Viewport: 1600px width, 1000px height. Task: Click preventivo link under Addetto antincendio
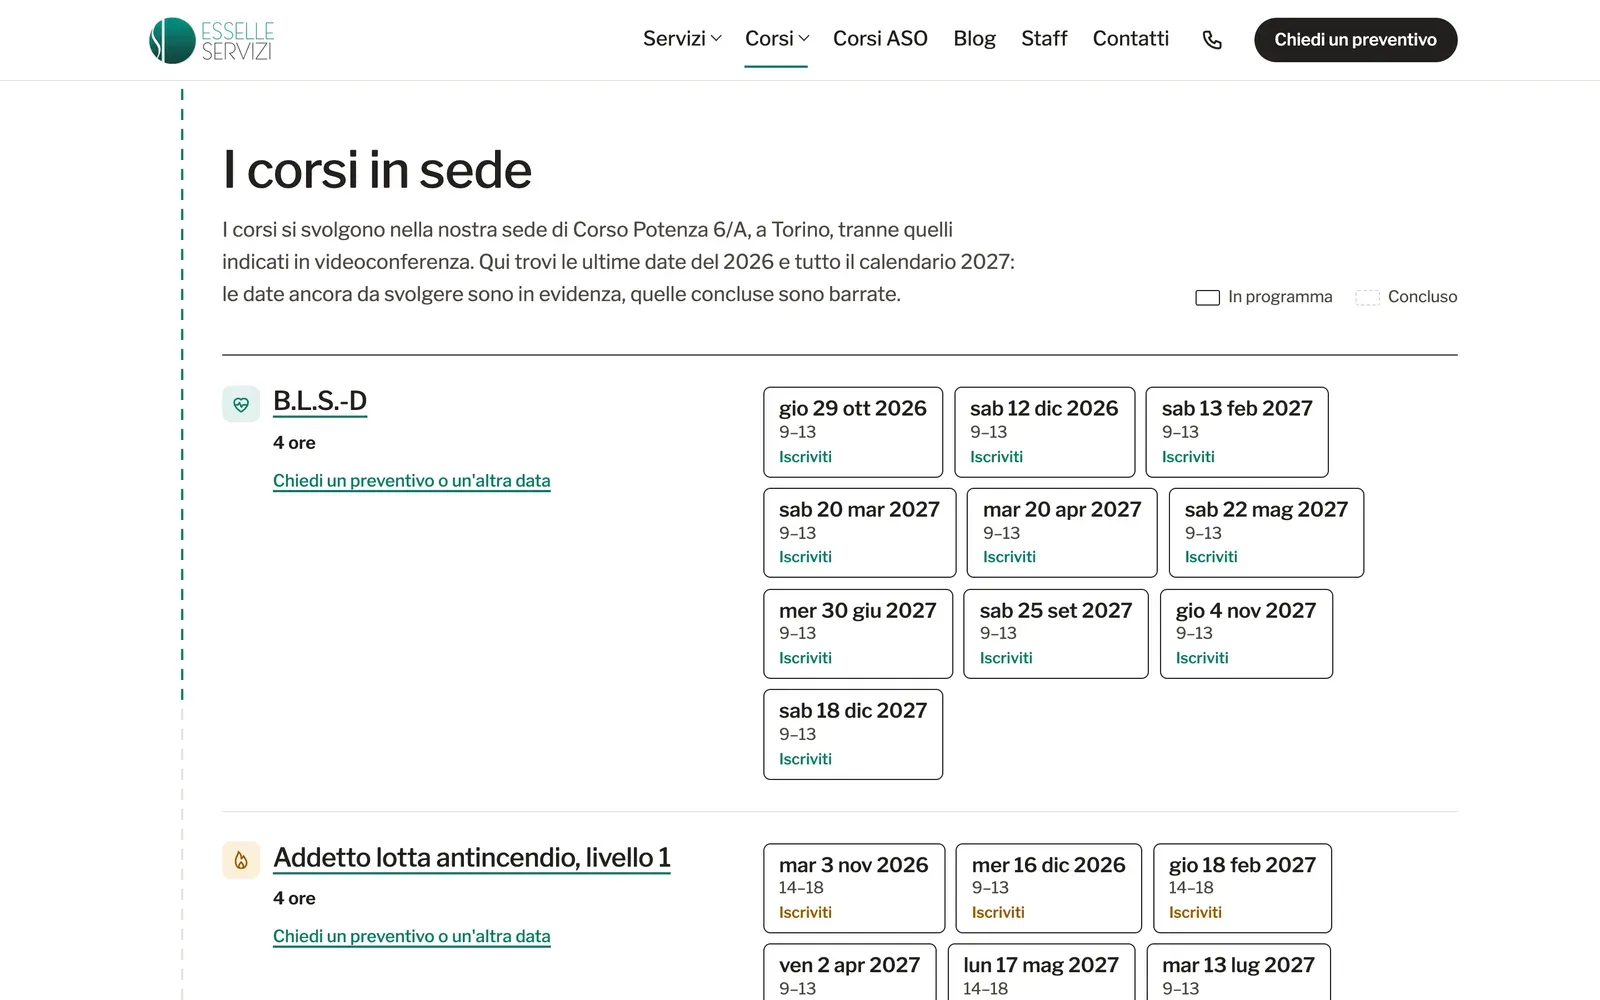point(412,937)
